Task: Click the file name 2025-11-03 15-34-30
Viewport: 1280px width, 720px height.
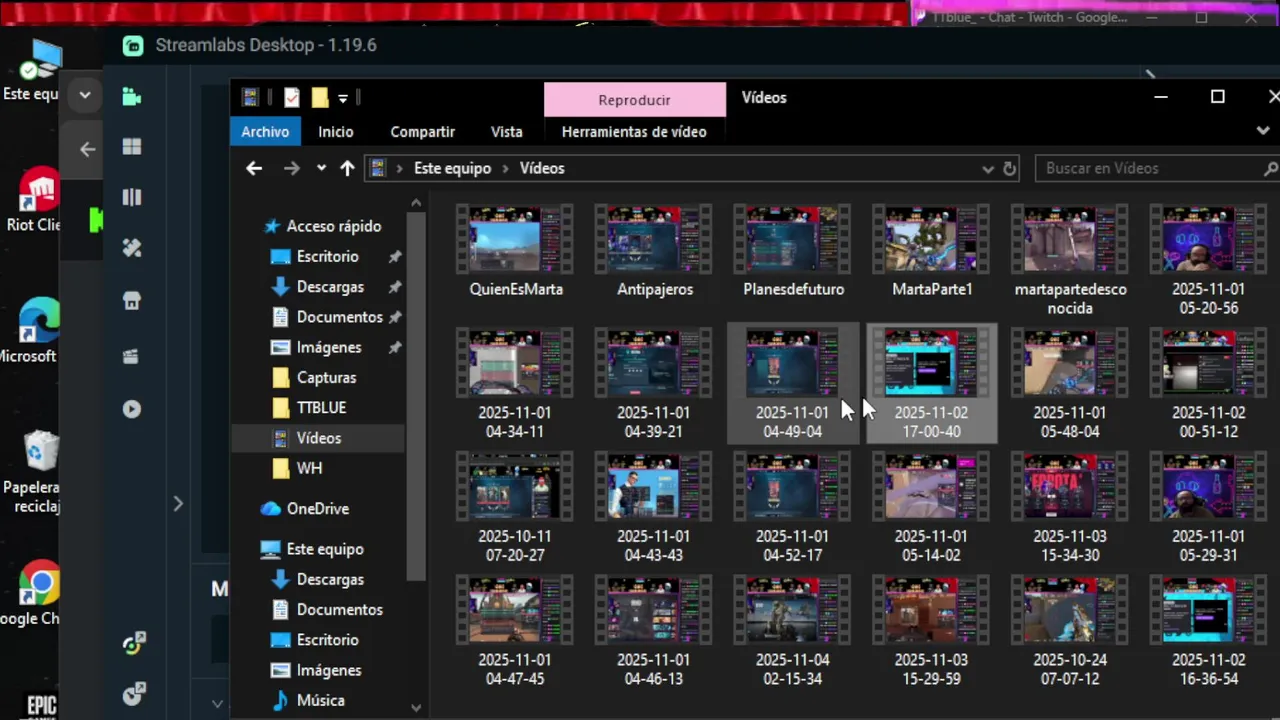Action: click(x=1069, y=545)
